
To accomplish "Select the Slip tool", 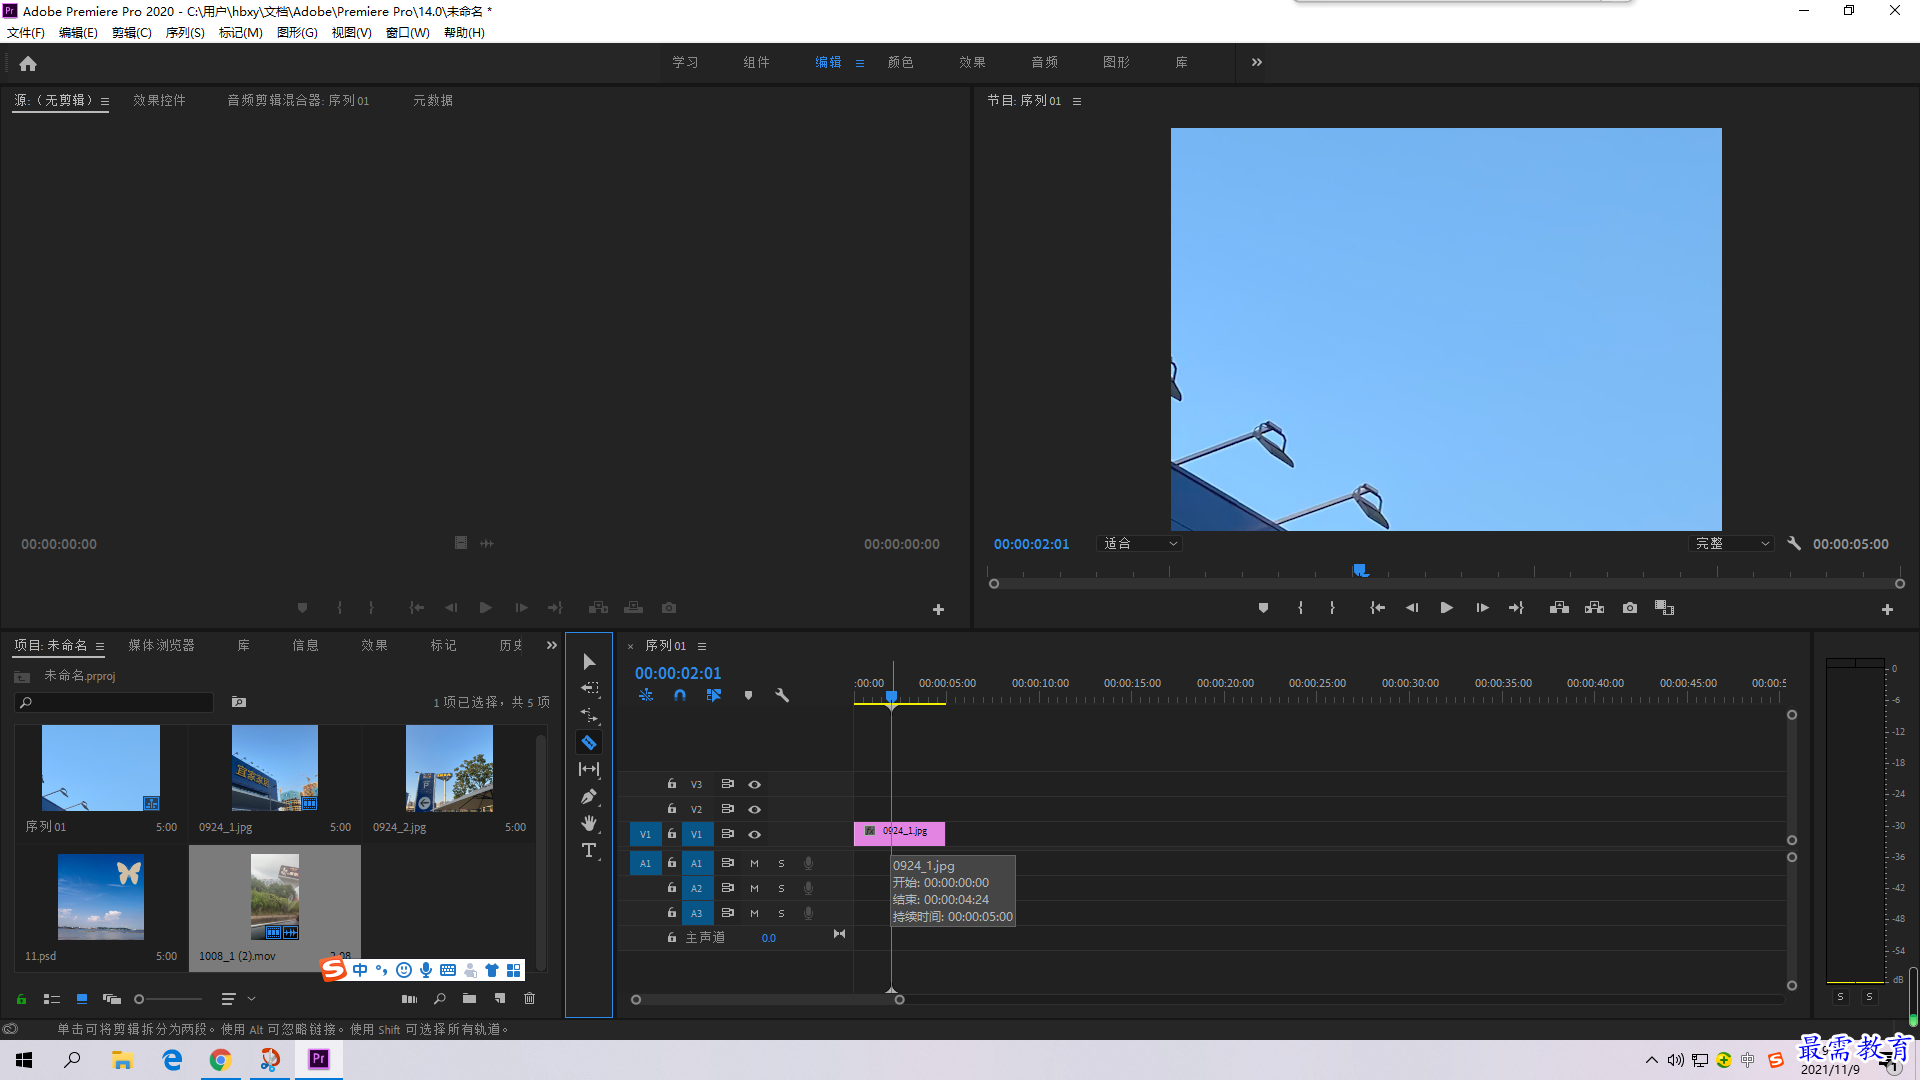I will (x=589, y=770).
